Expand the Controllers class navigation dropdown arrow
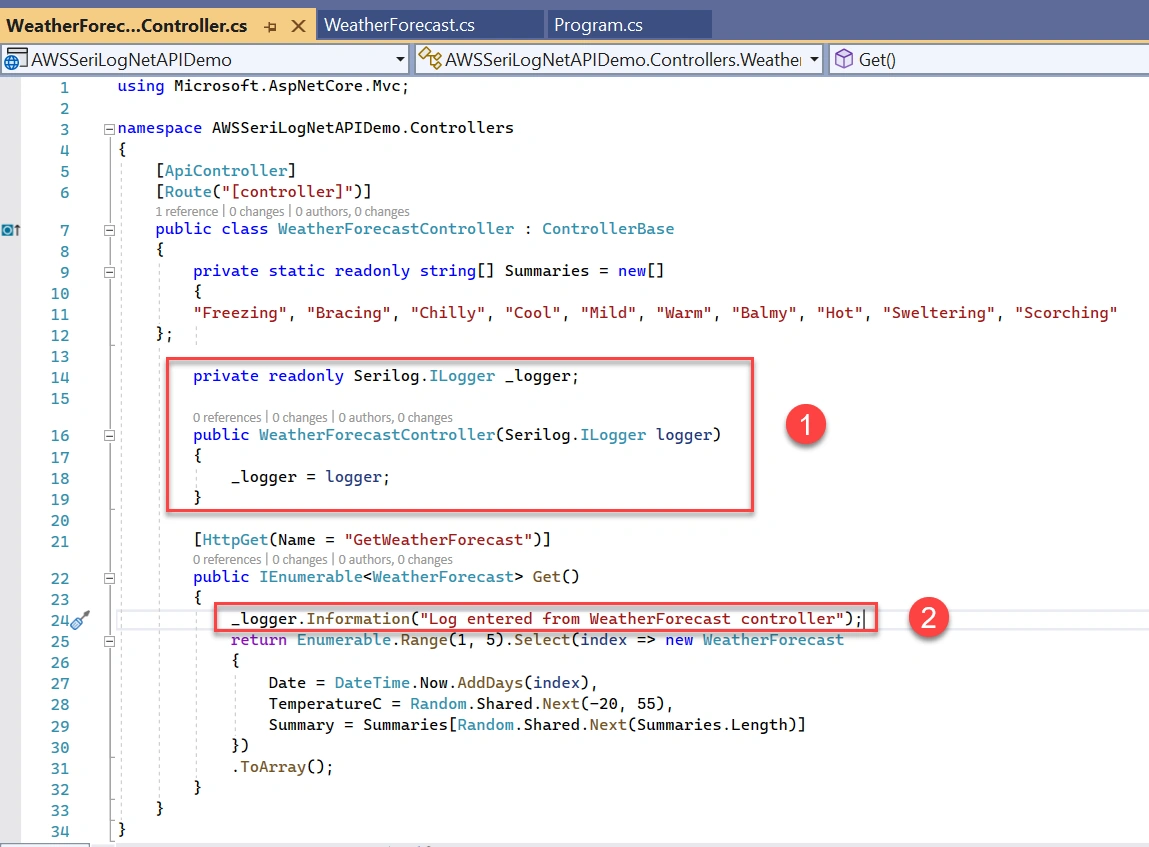The width and height of the screenshot is (1149, 847). click(815, 59)
